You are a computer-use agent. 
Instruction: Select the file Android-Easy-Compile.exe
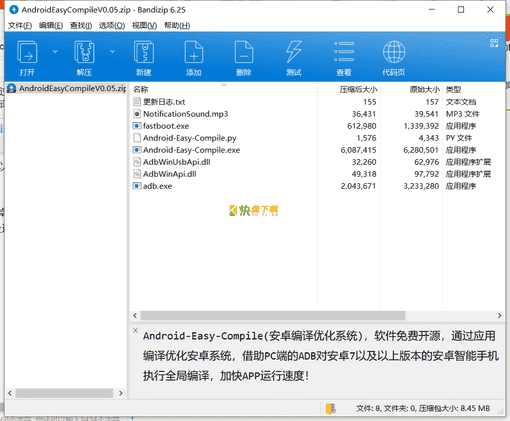[191, 150]
